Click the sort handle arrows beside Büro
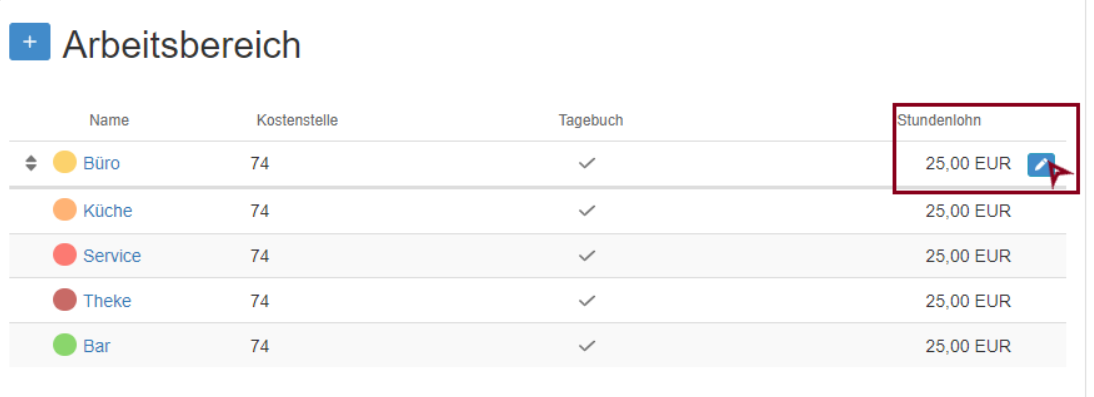 pos(31,163)
